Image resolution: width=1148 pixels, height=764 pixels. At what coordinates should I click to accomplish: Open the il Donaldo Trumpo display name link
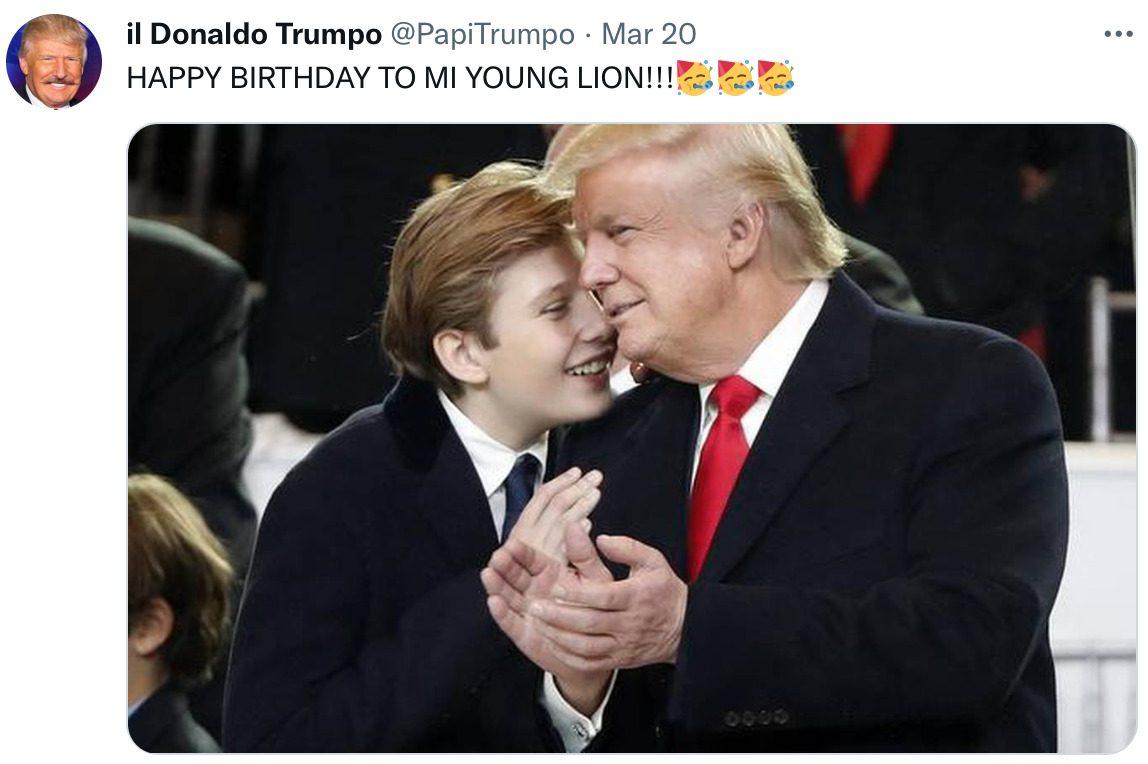(x=254, y=34)
